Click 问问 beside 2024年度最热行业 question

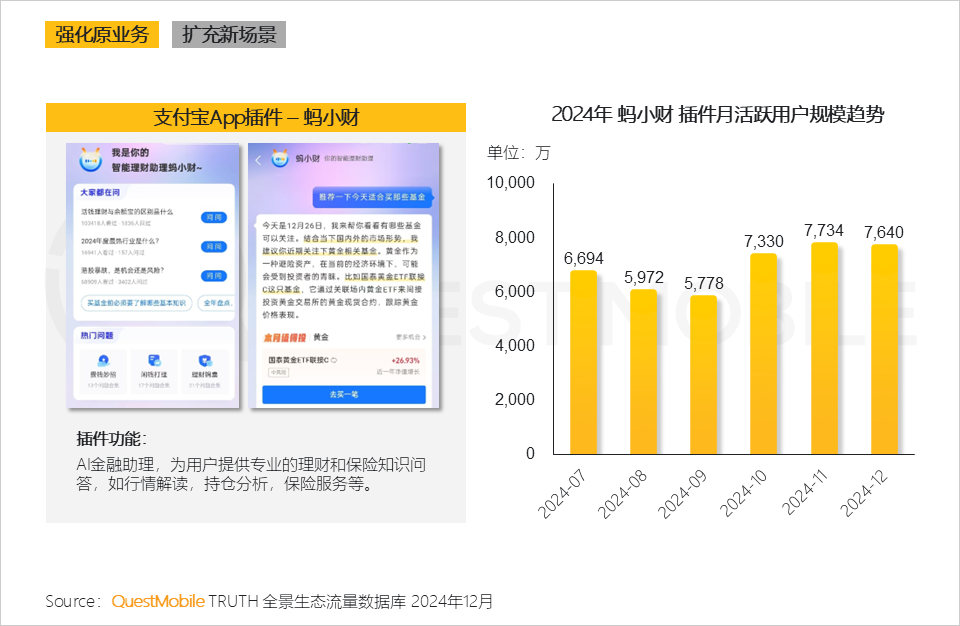point(213,246)
